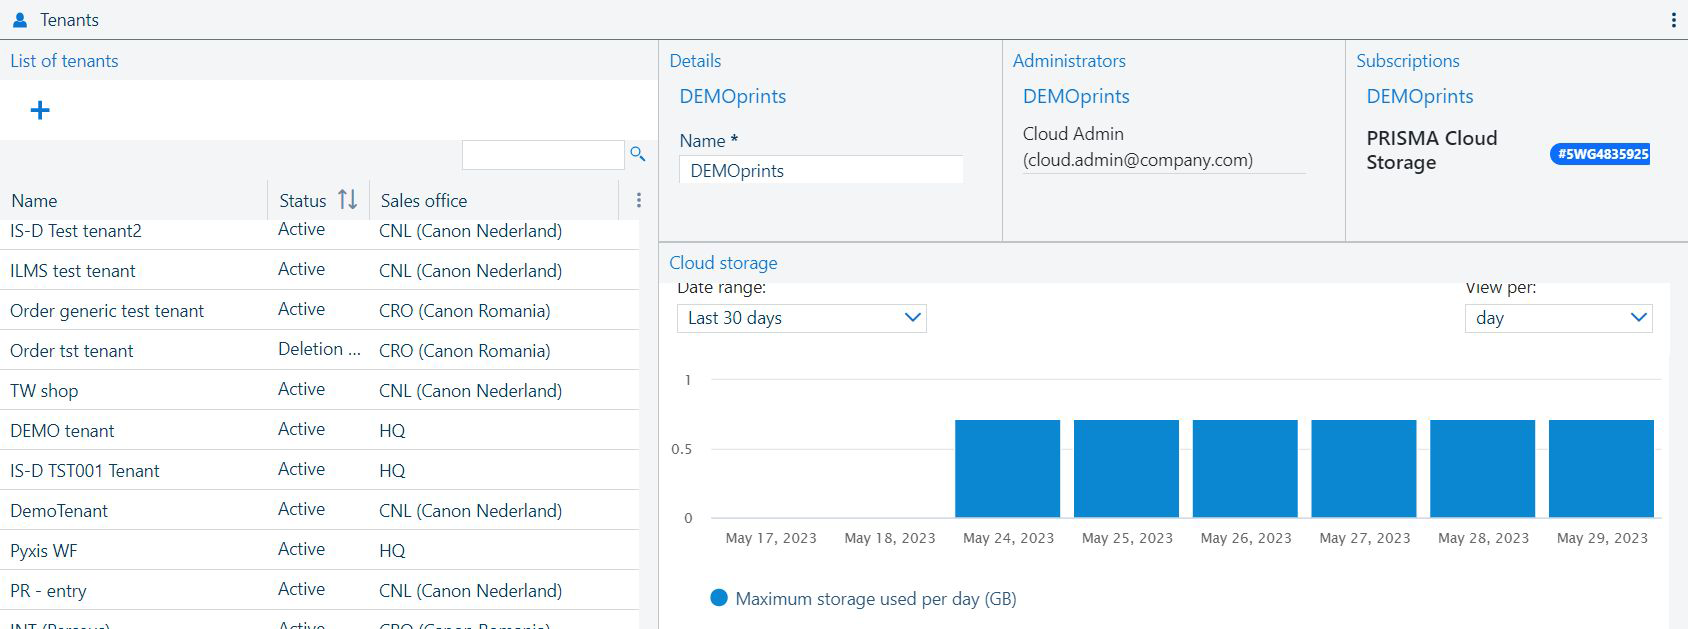Select the Pyxis WF tenant row
This screenshot has width=1688, height=629.
pyautogui.click(x=44, y=551)
